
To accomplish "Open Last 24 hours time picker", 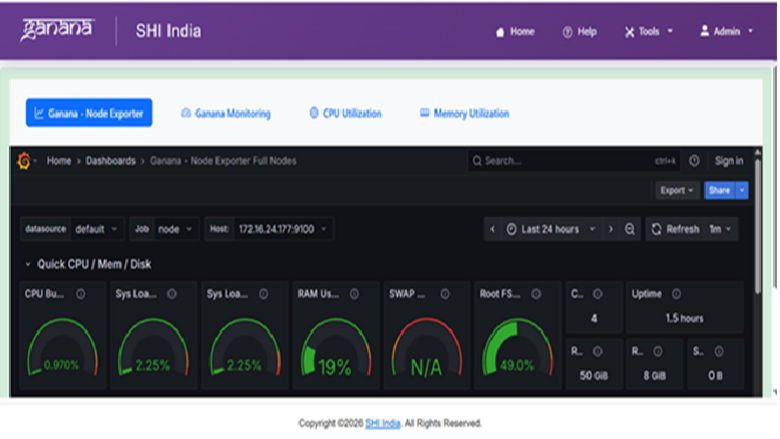I will (x=551, y=229).
